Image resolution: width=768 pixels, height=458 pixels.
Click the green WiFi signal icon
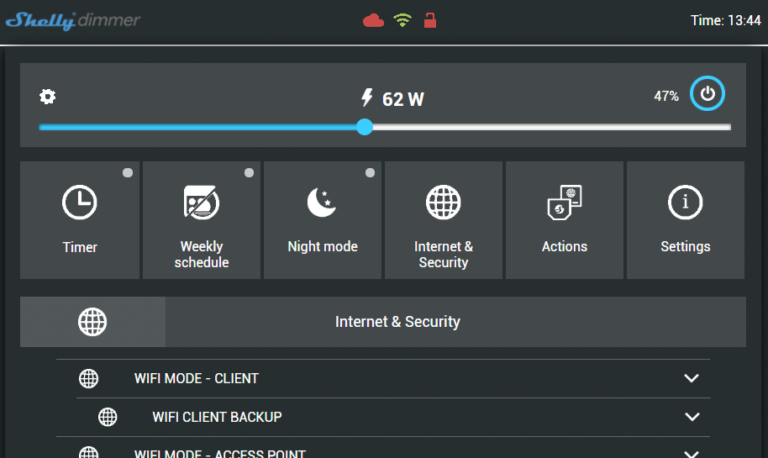tap(402, 20)
